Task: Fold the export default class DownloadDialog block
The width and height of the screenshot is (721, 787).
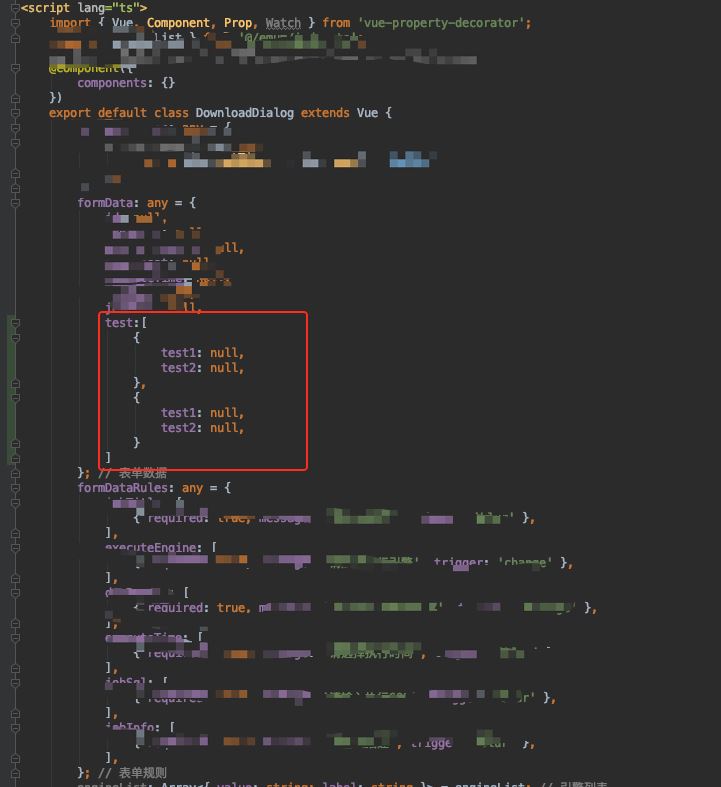Action: [15, 113]
